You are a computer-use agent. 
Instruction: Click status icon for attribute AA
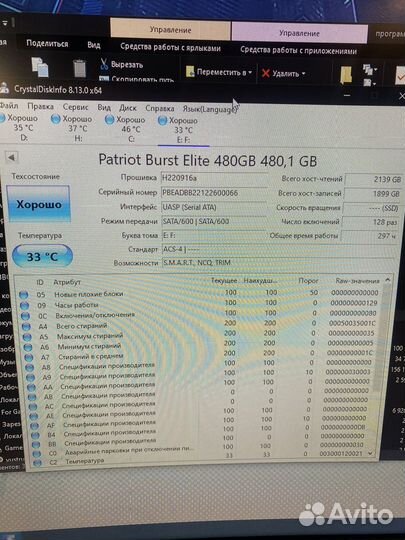click(x=31, y=388)
